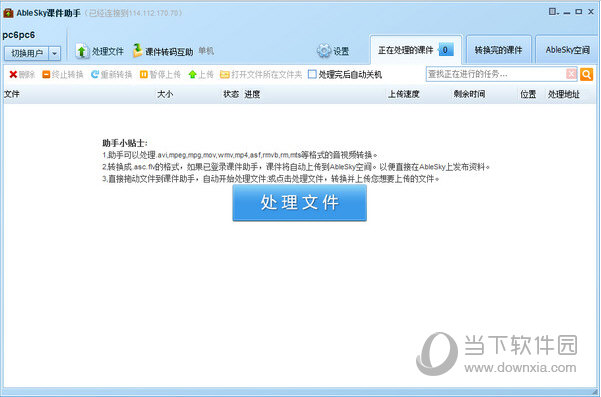Click the large 处理文件 blue button
This screenshot has width=601, height=397.
pos(299,203)
